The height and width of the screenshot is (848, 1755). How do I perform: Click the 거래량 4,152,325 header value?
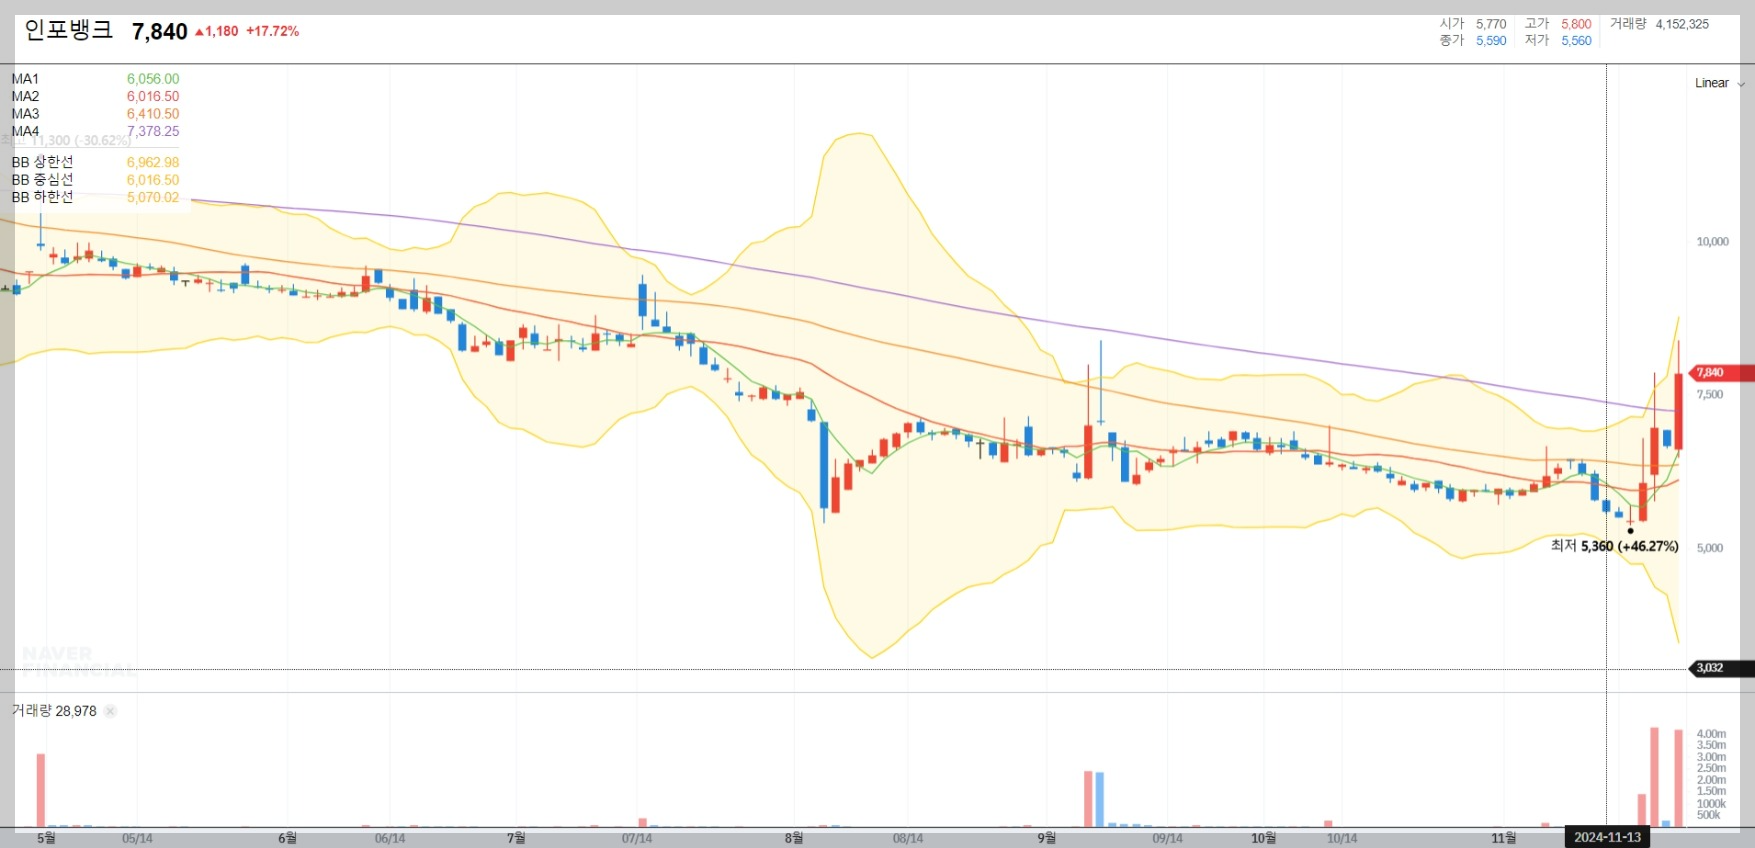point(1682,24)
